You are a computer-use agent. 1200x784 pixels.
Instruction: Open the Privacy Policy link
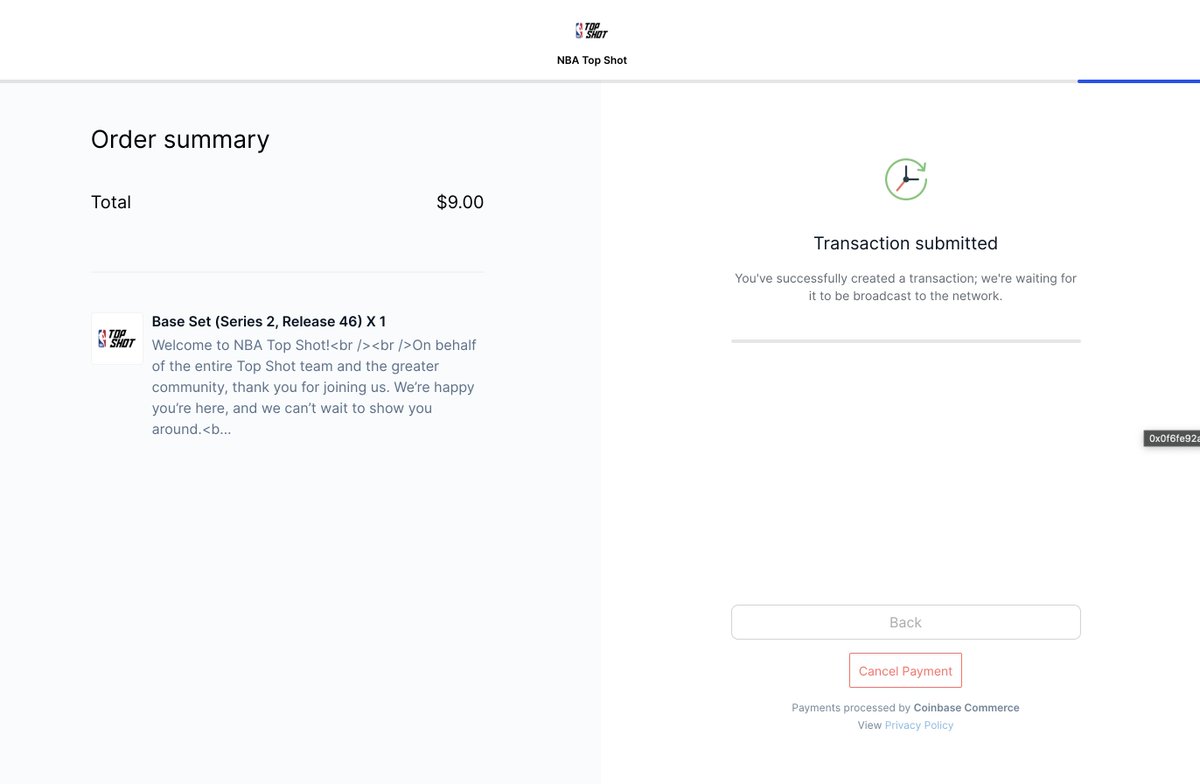pos(919,725)
